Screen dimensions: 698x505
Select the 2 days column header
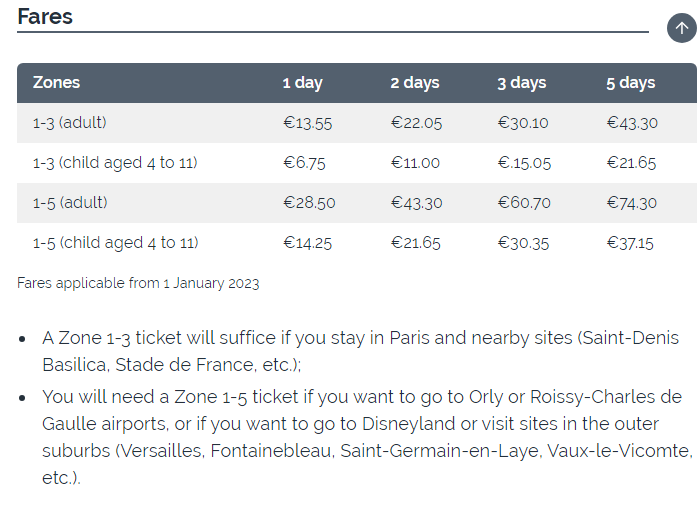[415, 83]
